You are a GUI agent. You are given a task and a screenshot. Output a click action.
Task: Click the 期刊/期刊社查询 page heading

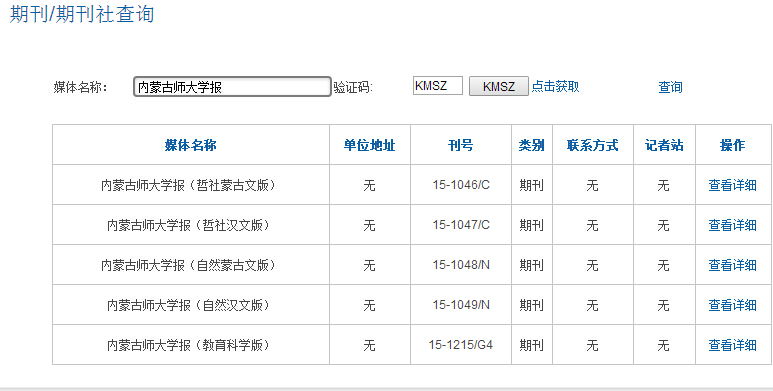click(x=82, y=14)
